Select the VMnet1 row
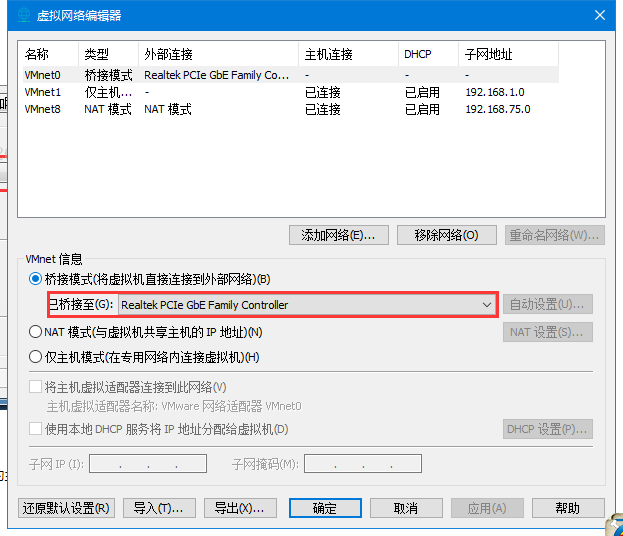This screenshot has height=536, width=623. click(x=291, y=92)
